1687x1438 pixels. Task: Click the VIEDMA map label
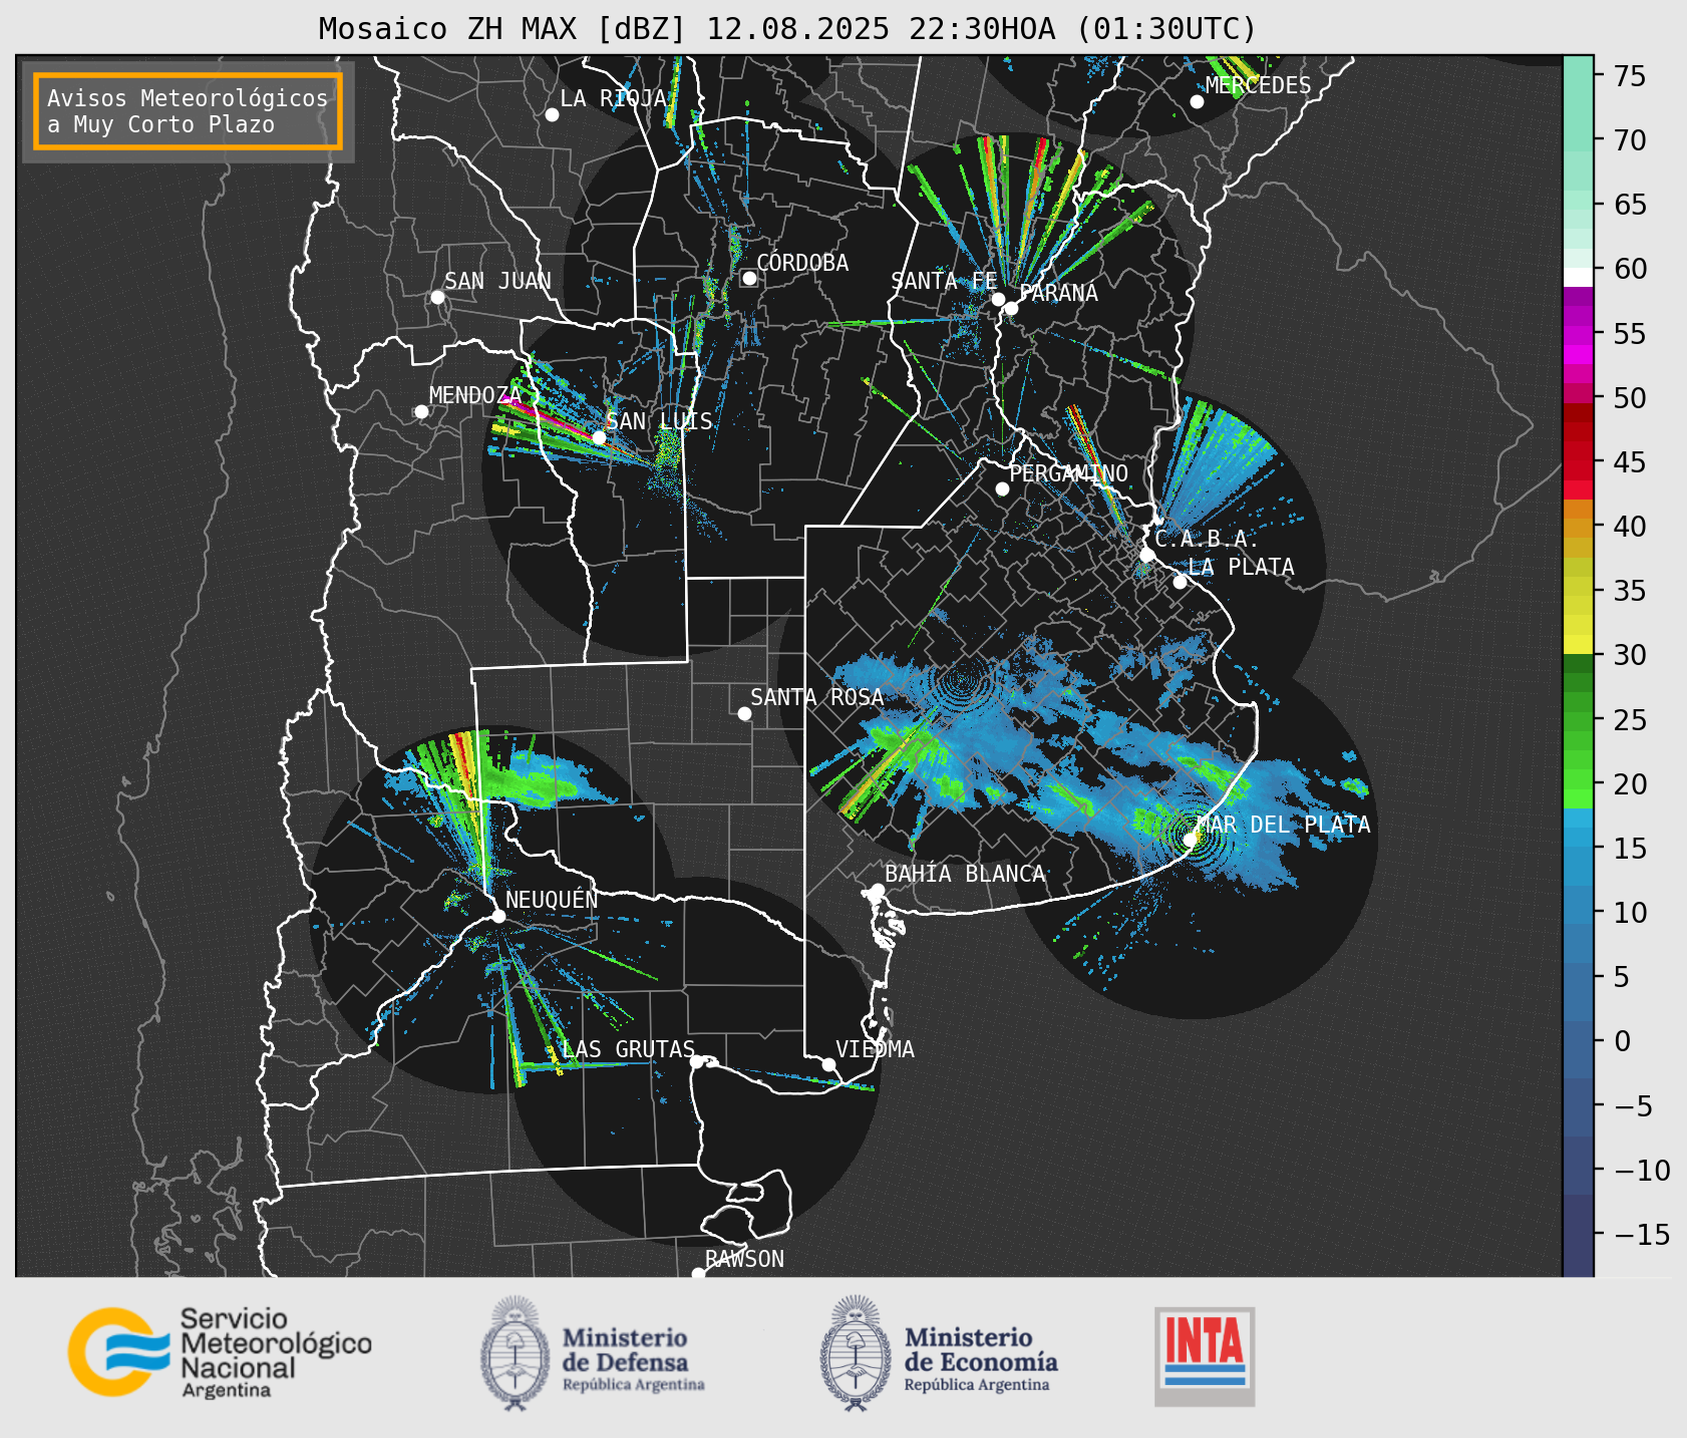click(875, 1050)
